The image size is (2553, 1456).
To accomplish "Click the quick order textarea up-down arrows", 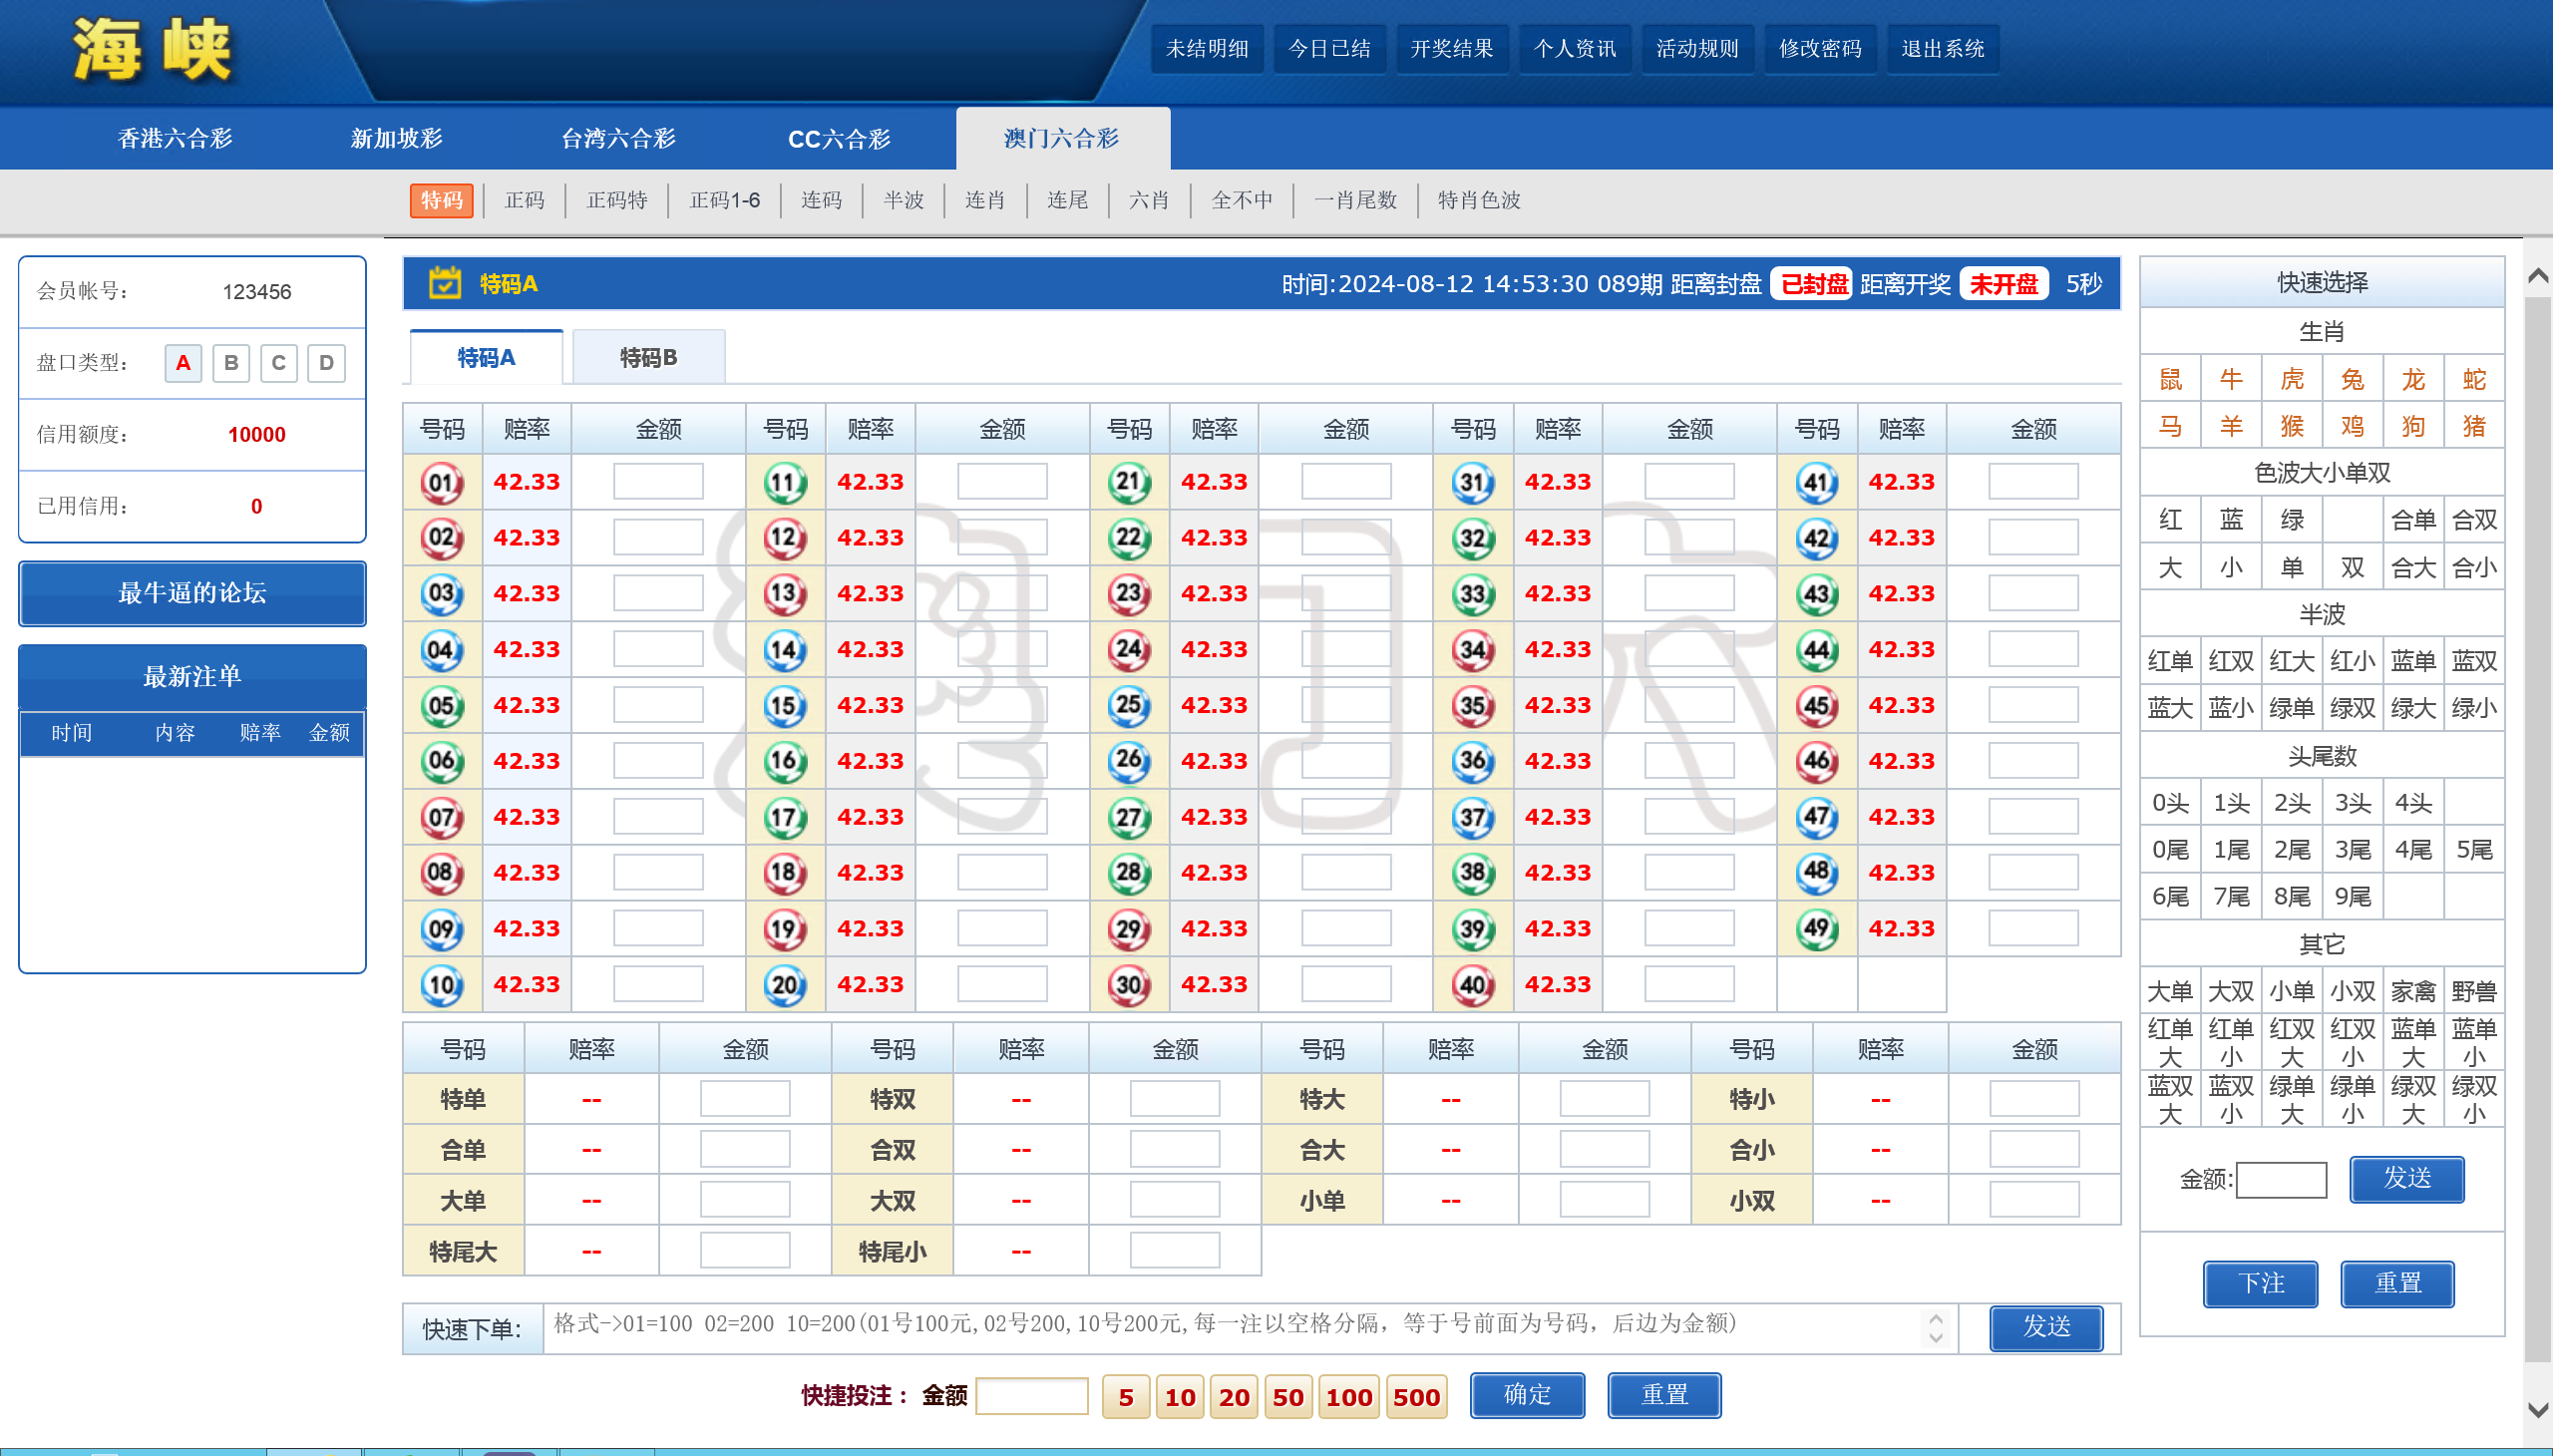I will [x=1935, y=1328].
